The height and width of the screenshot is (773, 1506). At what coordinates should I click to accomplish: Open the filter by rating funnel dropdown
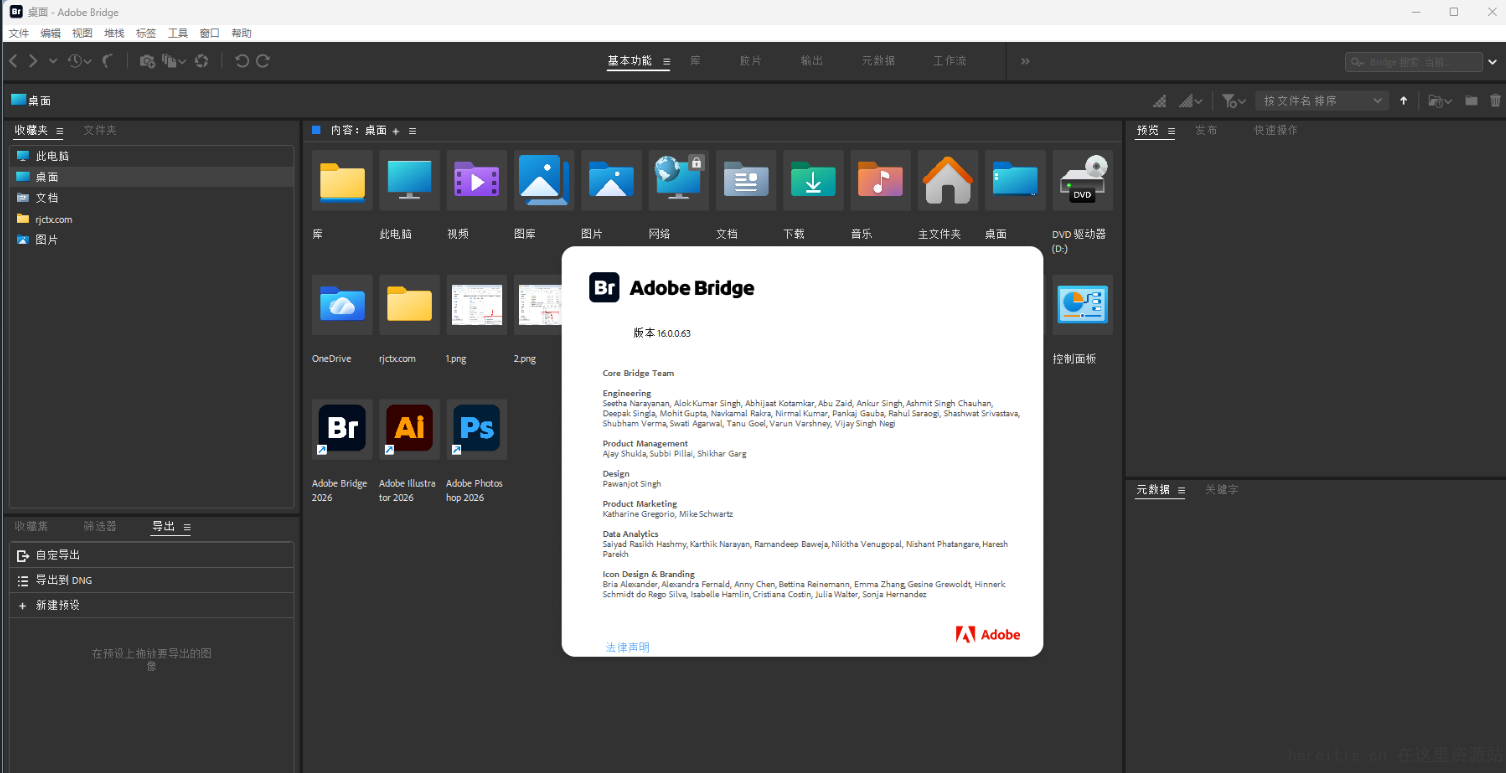[1234, 101]
